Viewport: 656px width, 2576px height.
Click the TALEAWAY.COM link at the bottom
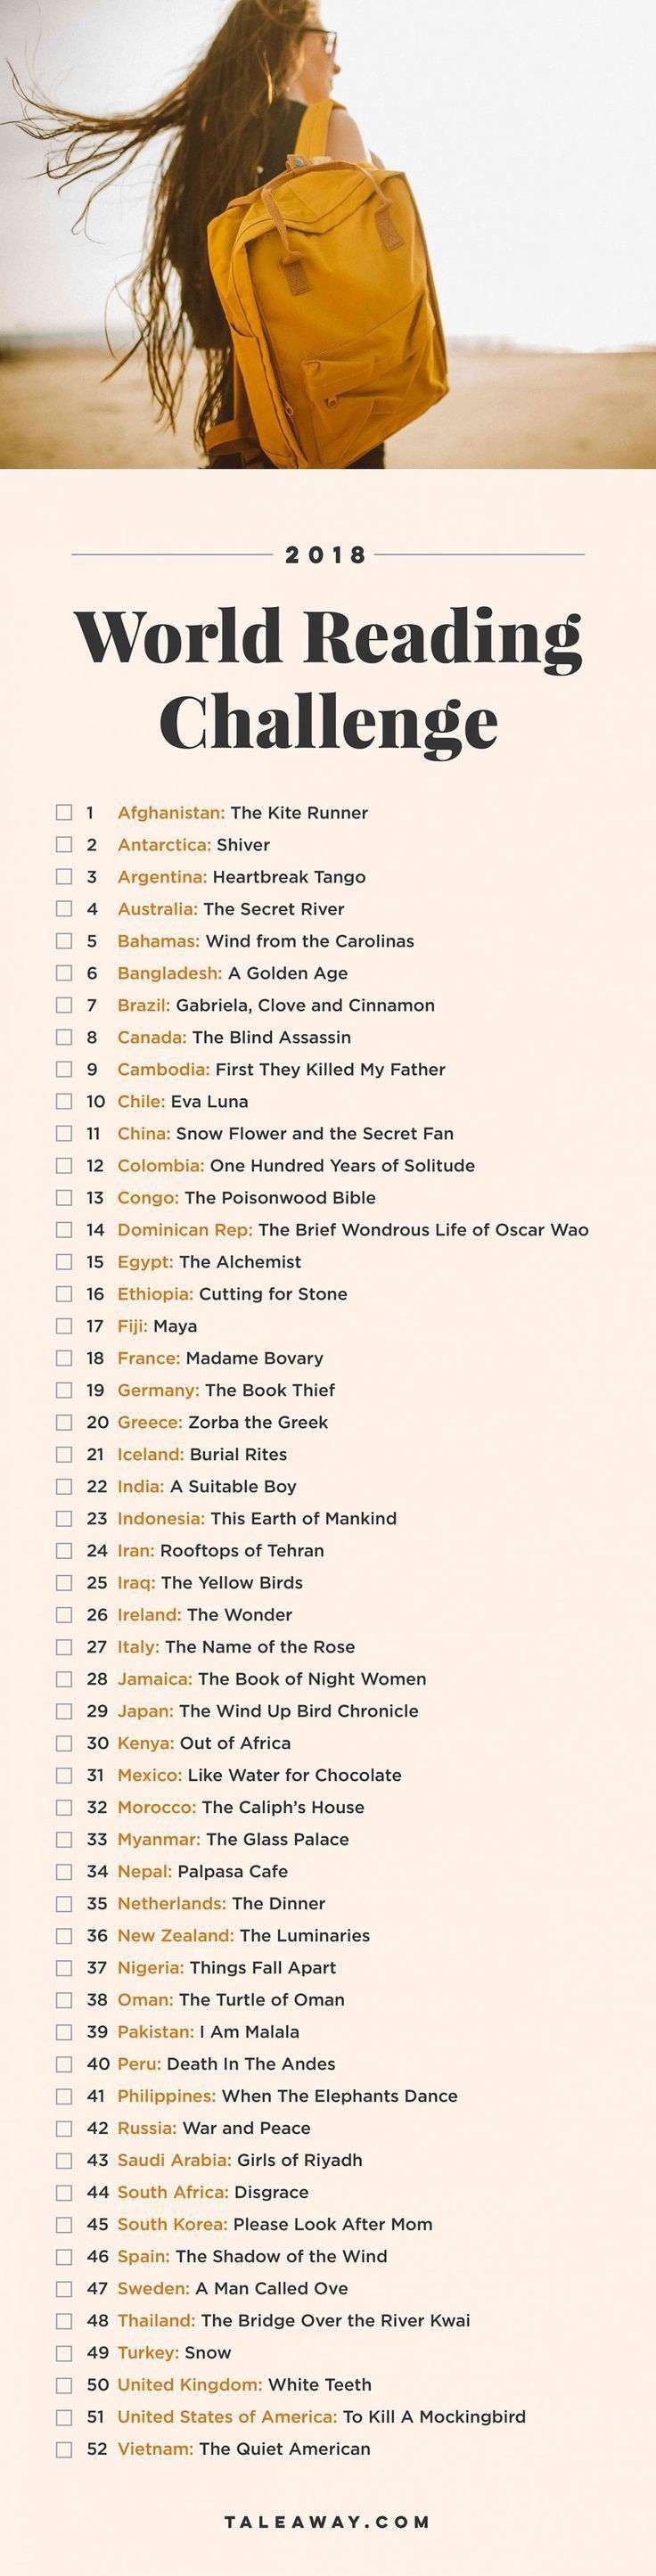(x=328, y=2522)
